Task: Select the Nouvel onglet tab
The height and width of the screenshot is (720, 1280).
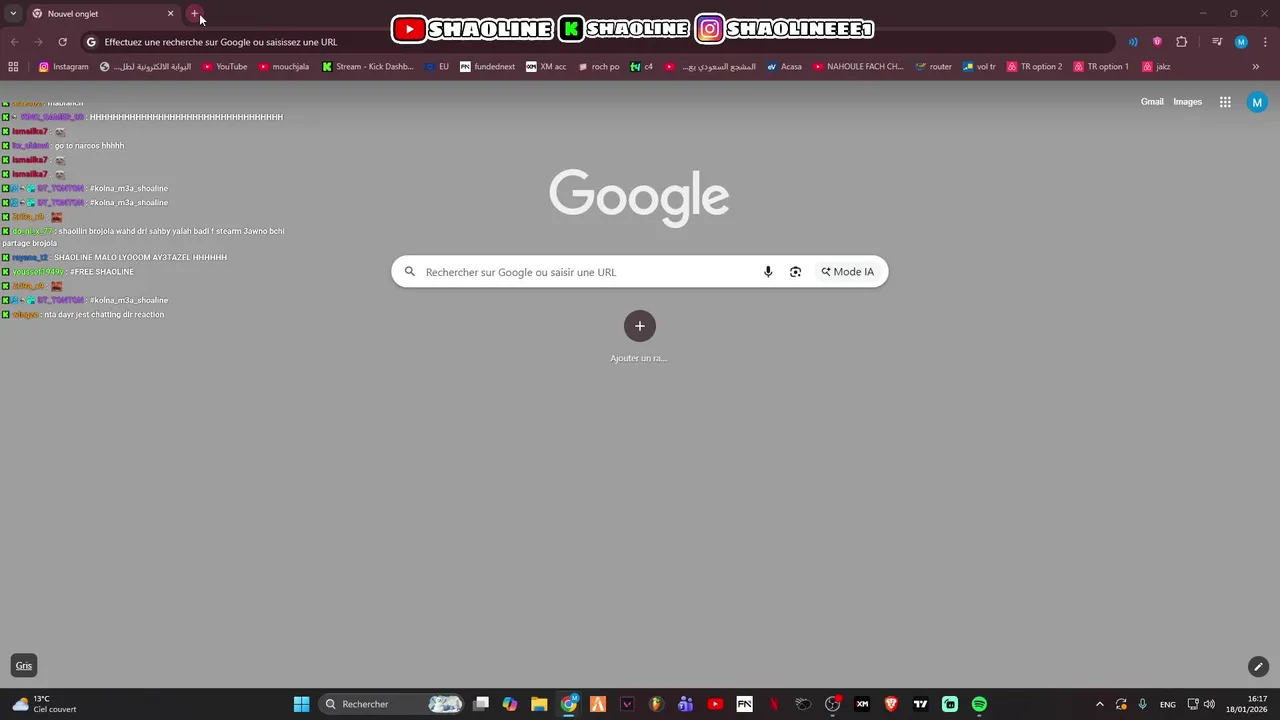Action: point(103,14)
